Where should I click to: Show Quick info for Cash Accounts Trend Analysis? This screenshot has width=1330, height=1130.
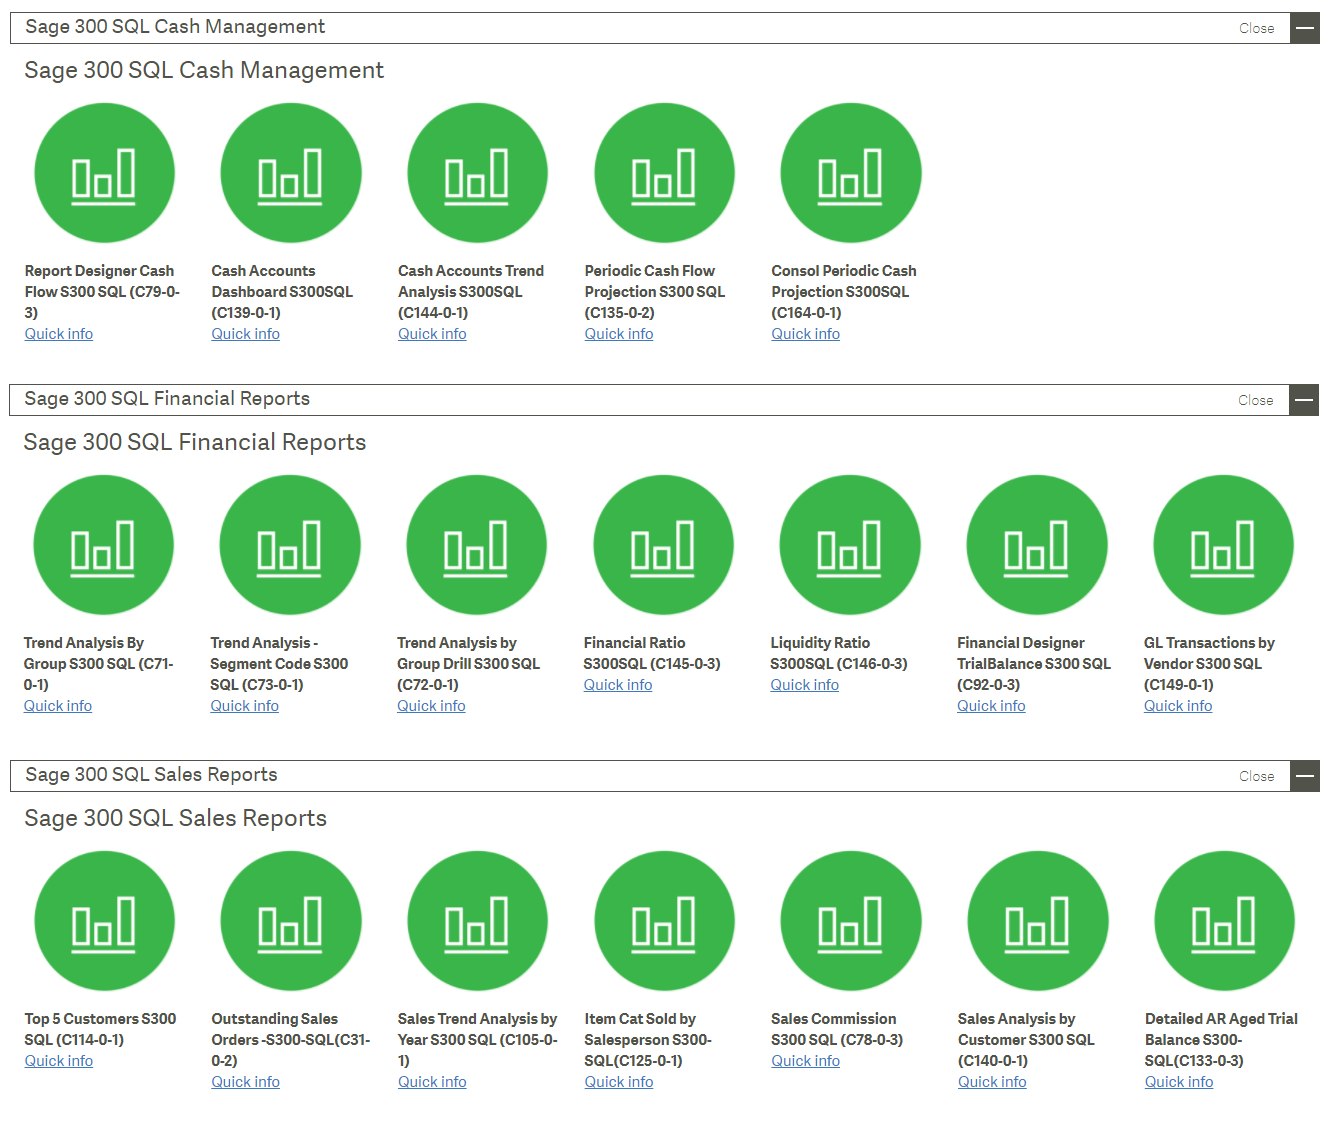coord(432,334)
